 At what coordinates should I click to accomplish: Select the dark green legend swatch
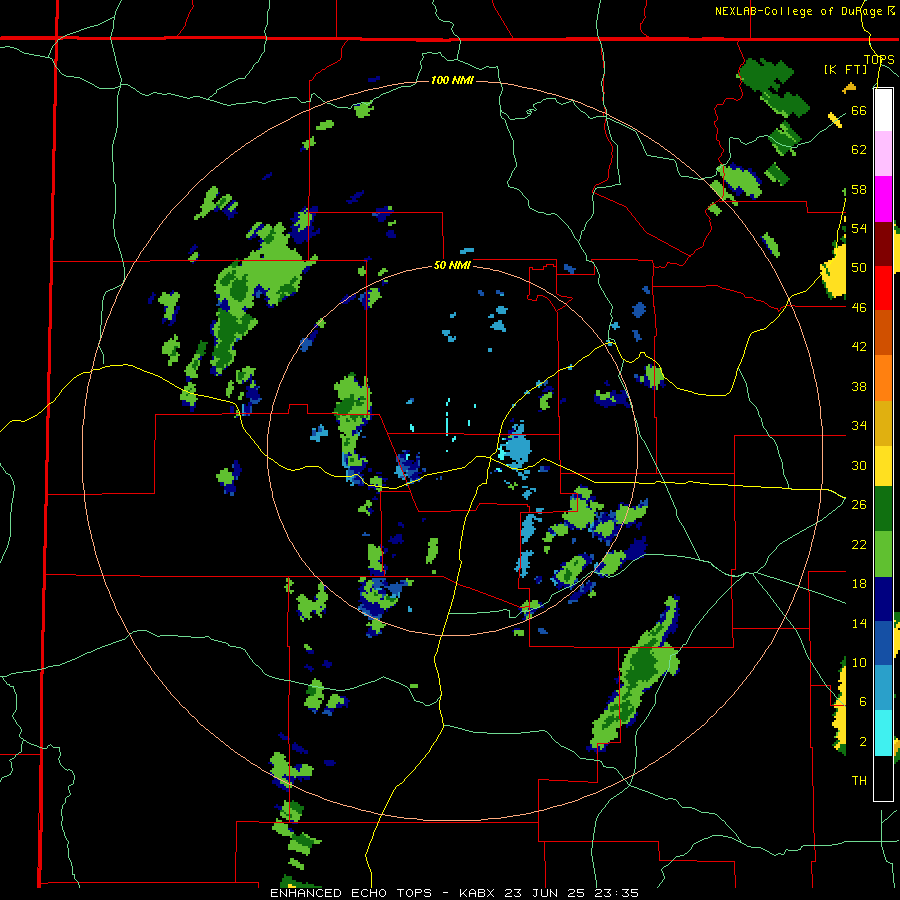click(x=883, y=509)
